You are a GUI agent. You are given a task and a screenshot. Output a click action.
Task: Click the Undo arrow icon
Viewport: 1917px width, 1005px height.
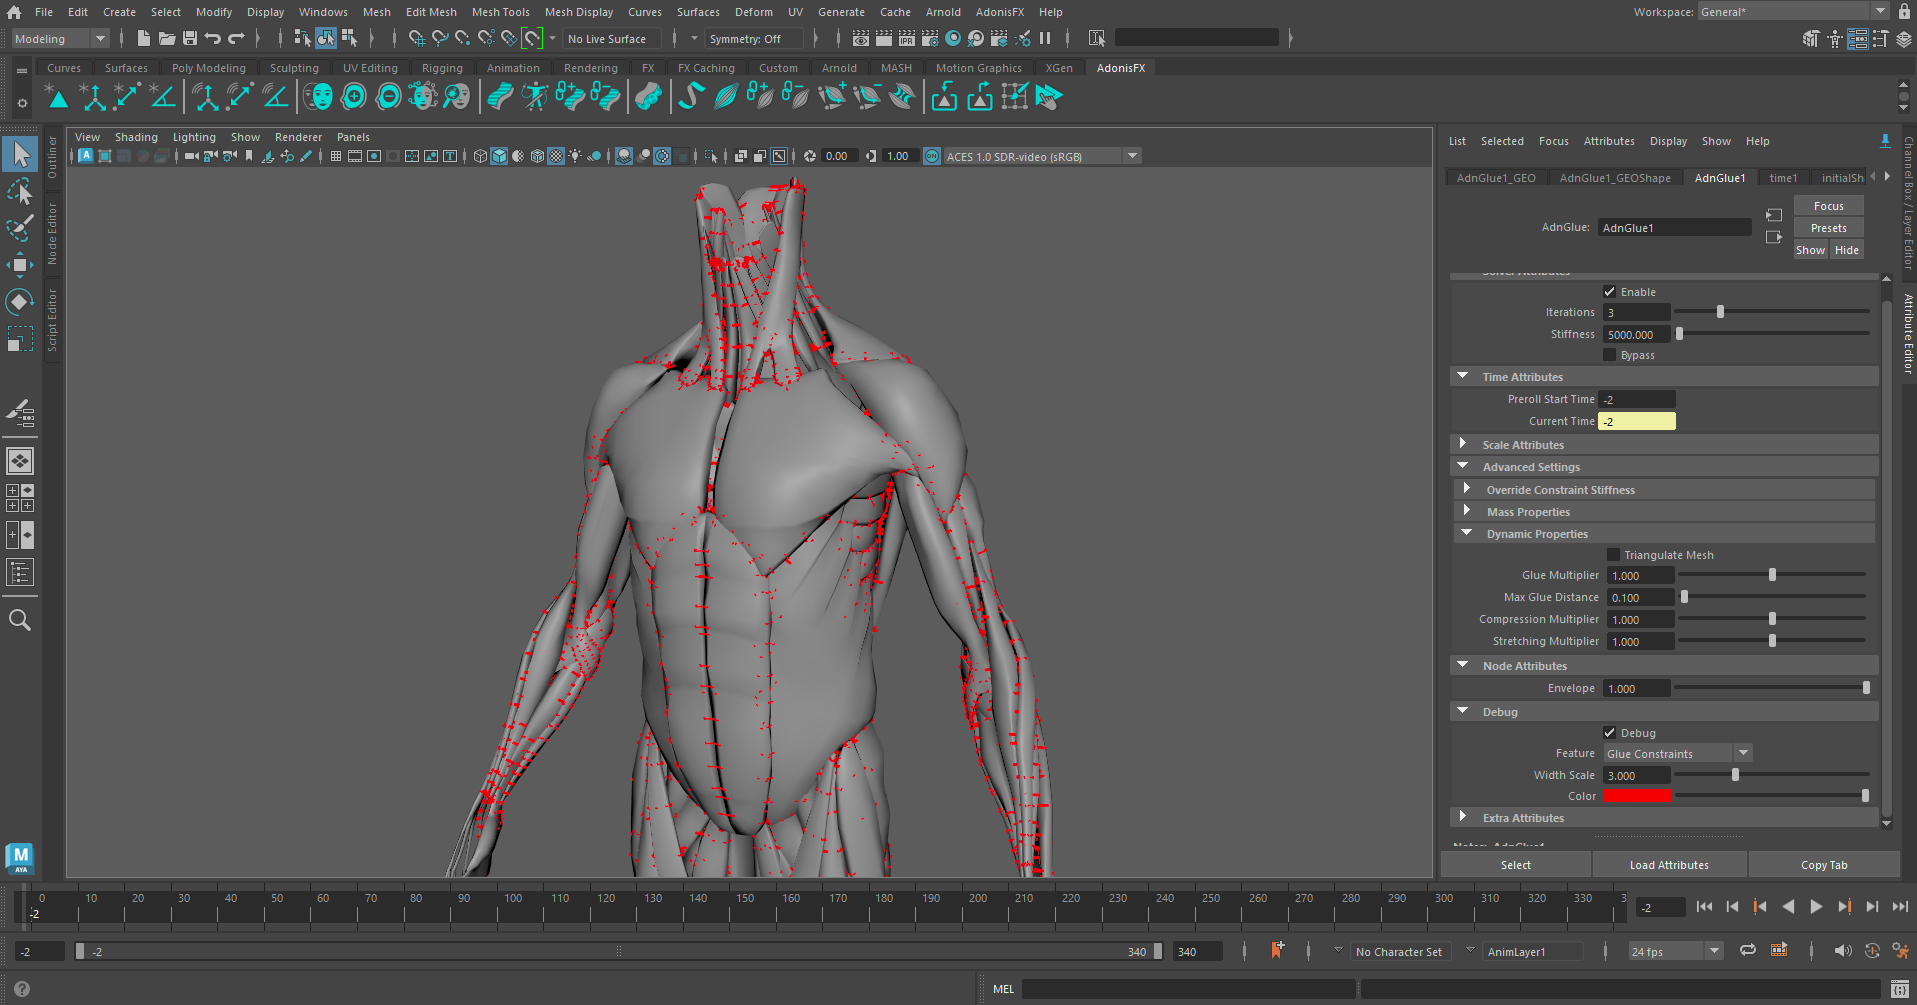pyautogui.click(x=213, y=39)
